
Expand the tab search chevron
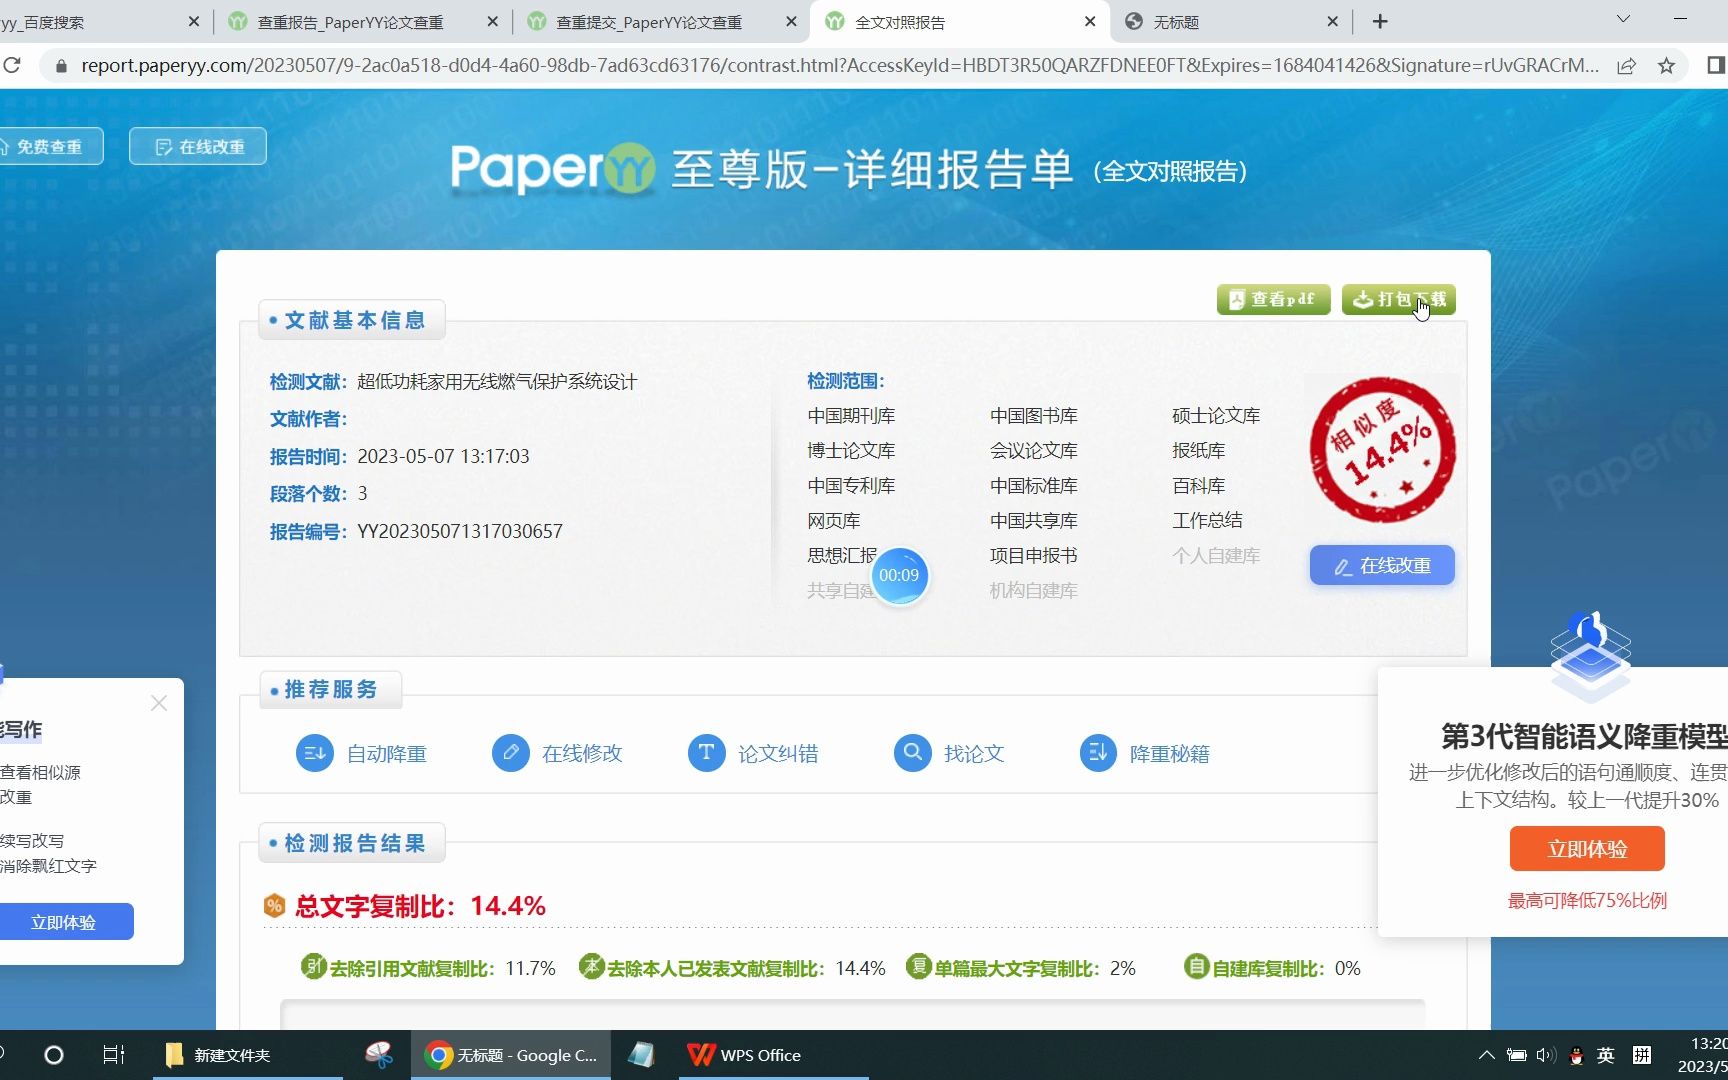click(1623, 19)
